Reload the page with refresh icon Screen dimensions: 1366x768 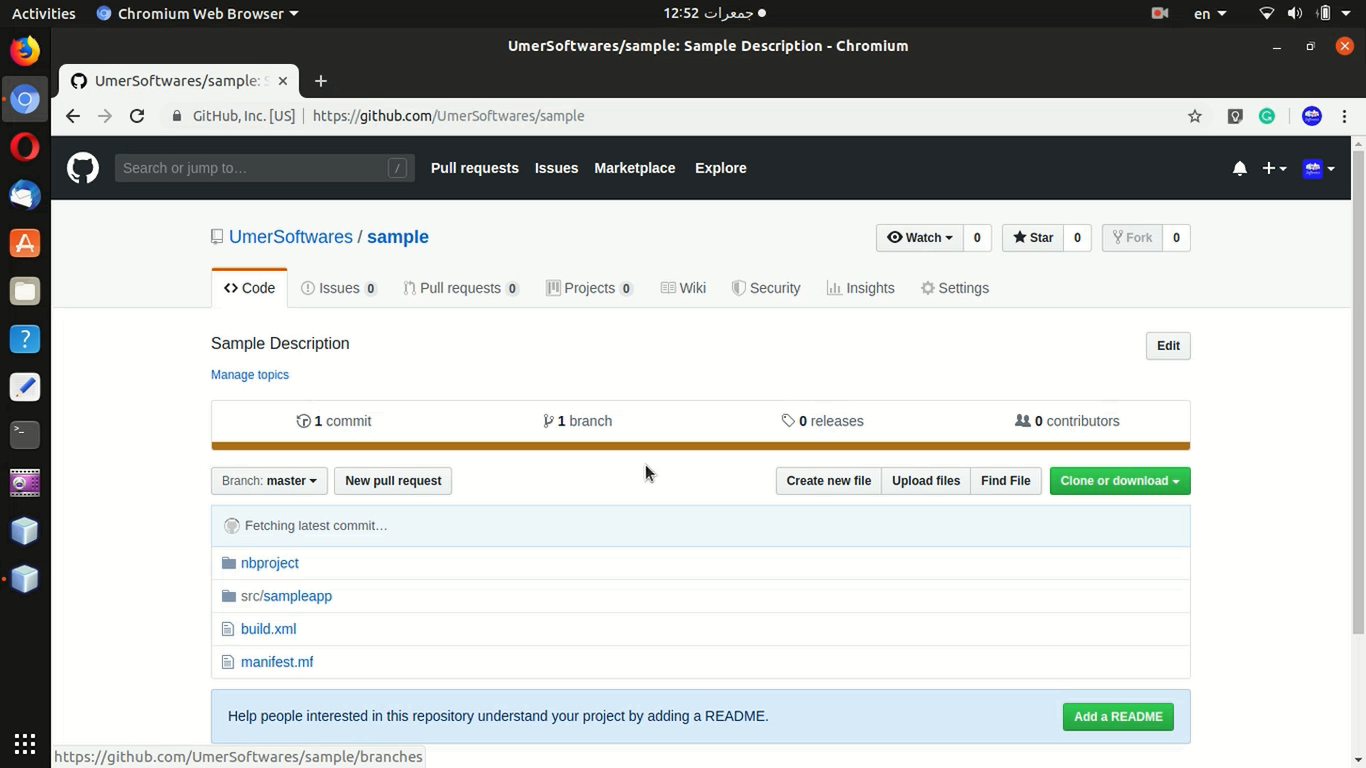pyautogui.click(x=137, y=116)
